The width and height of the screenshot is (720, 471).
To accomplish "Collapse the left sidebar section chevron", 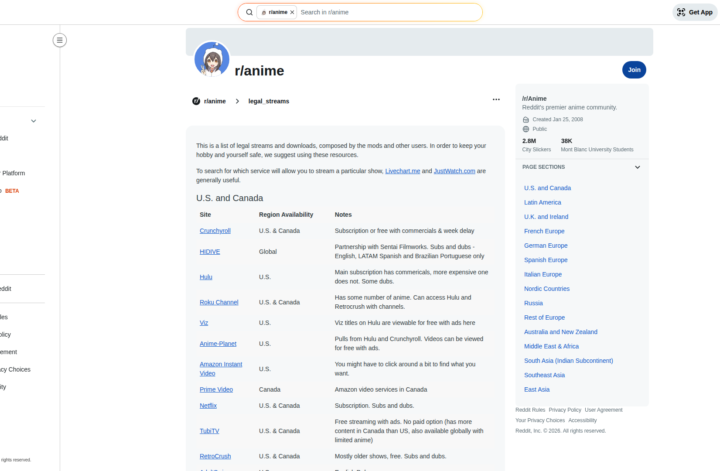I will (x=33, y=121).
